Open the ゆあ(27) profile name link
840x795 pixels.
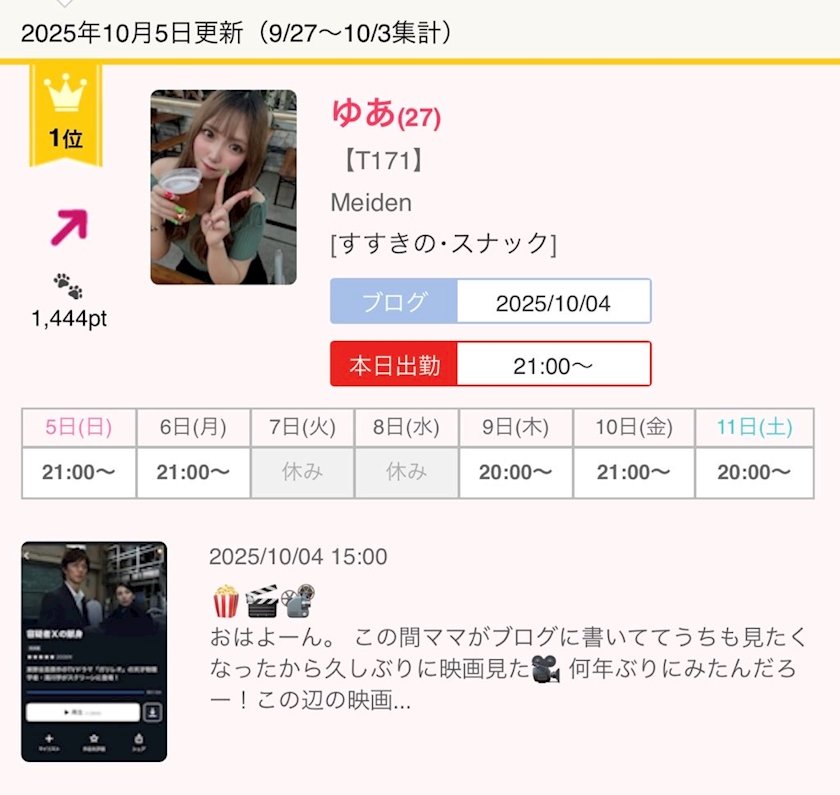click(x=386, y=114)
